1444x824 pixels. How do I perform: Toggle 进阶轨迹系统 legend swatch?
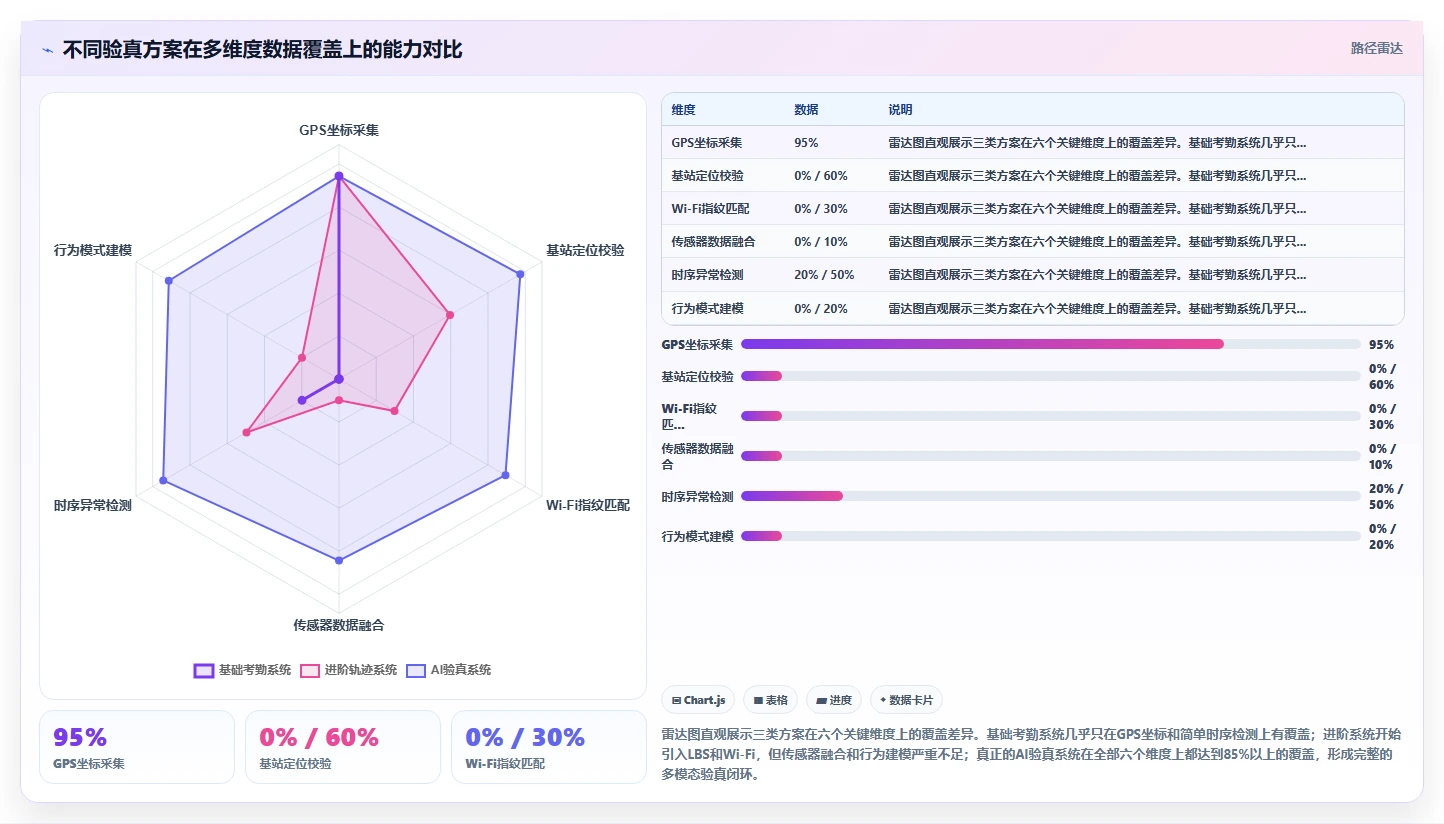click(310, 670)
